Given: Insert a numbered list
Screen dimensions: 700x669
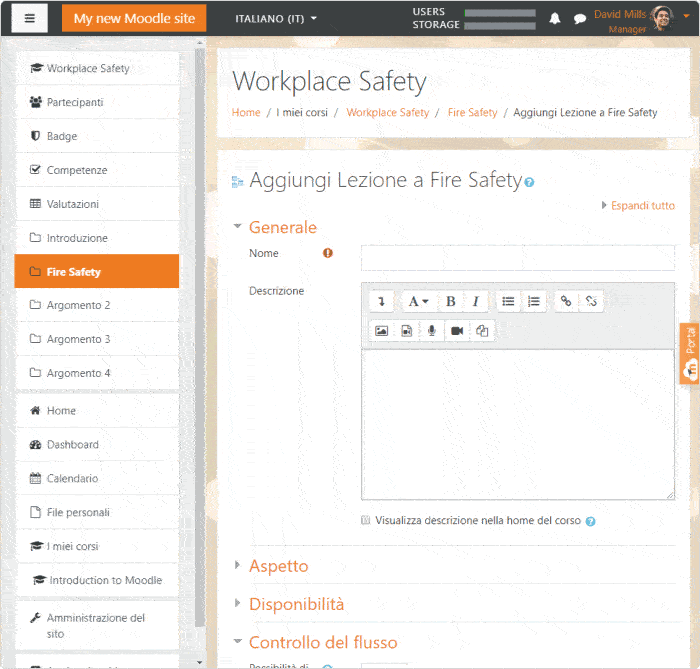Looking at the screenshot, I should (534, 301).
